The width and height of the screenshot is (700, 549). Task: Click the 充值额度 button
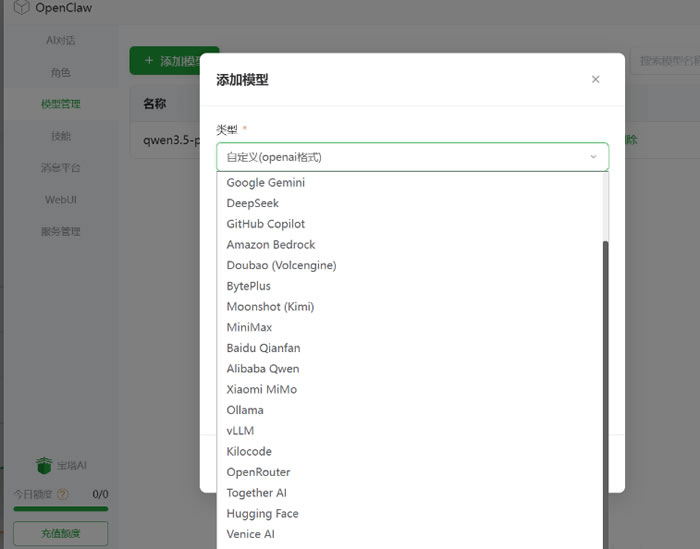tap(61, 534)
